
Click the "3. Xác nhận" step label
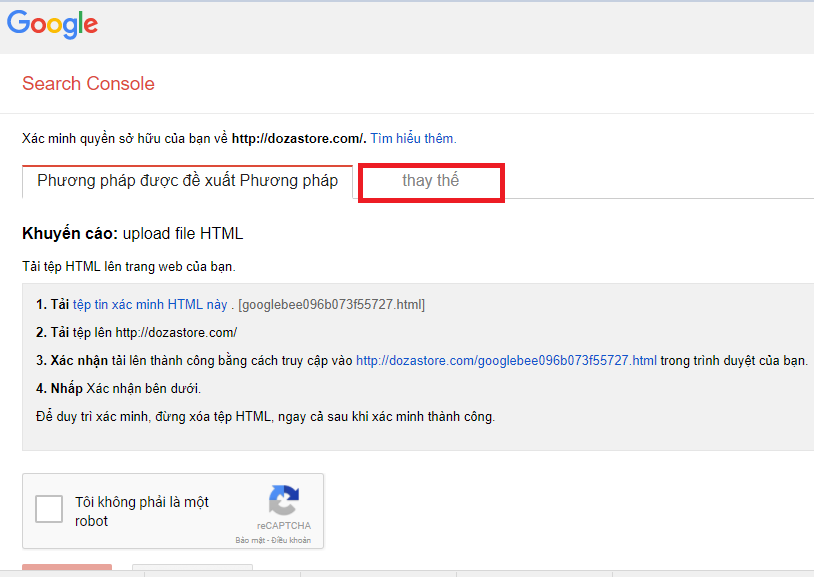pos(72,360)
